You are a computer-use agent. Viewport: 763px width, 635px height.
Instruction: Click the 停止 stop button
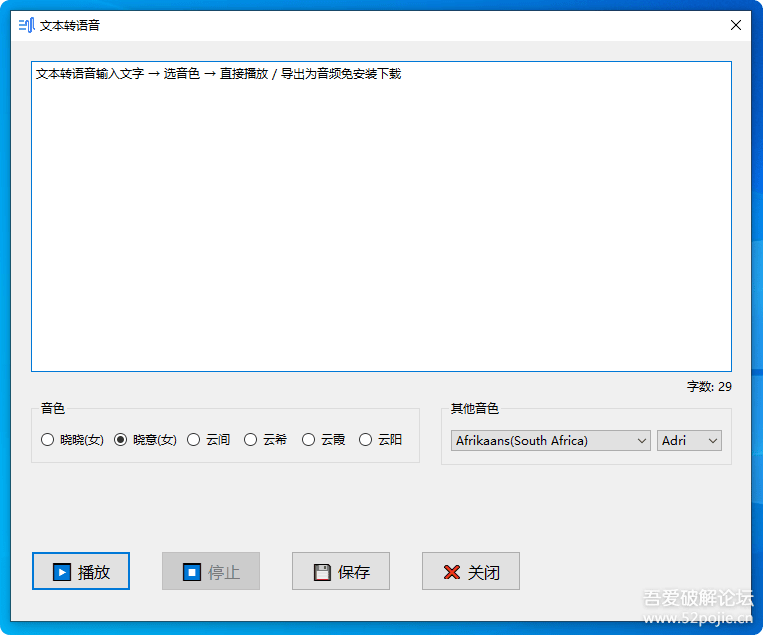[x=211, y=571]
